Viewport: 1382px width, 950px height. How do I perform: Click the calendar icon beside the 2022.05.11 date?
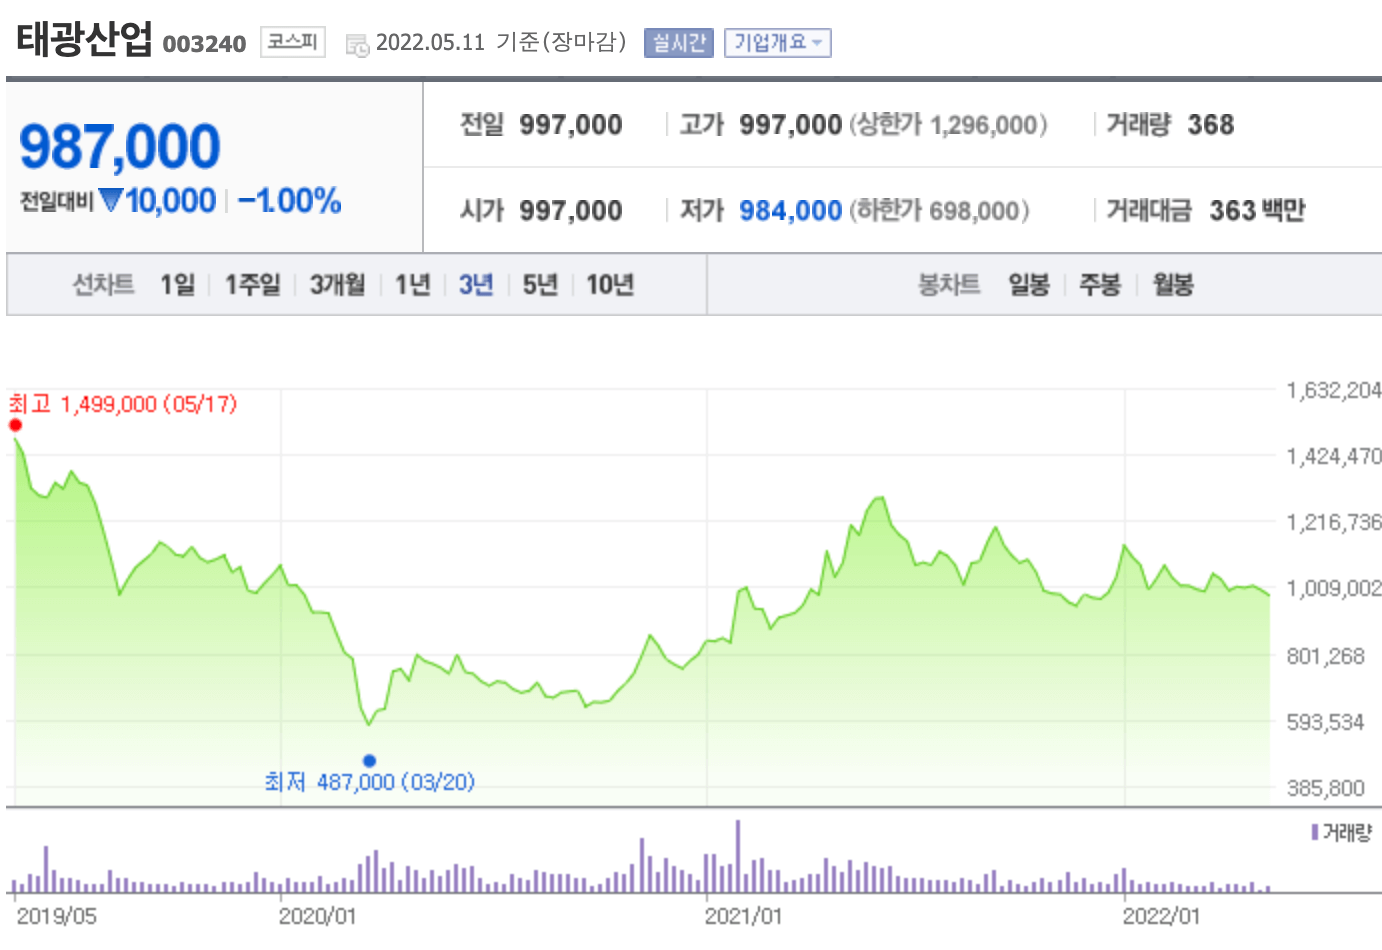pyautogui.click(x=357, y=45)
